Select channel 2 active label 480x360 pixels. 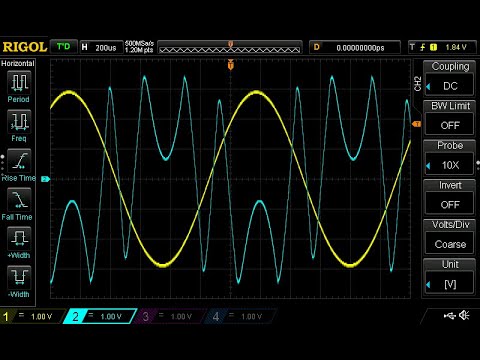(100, 316)
